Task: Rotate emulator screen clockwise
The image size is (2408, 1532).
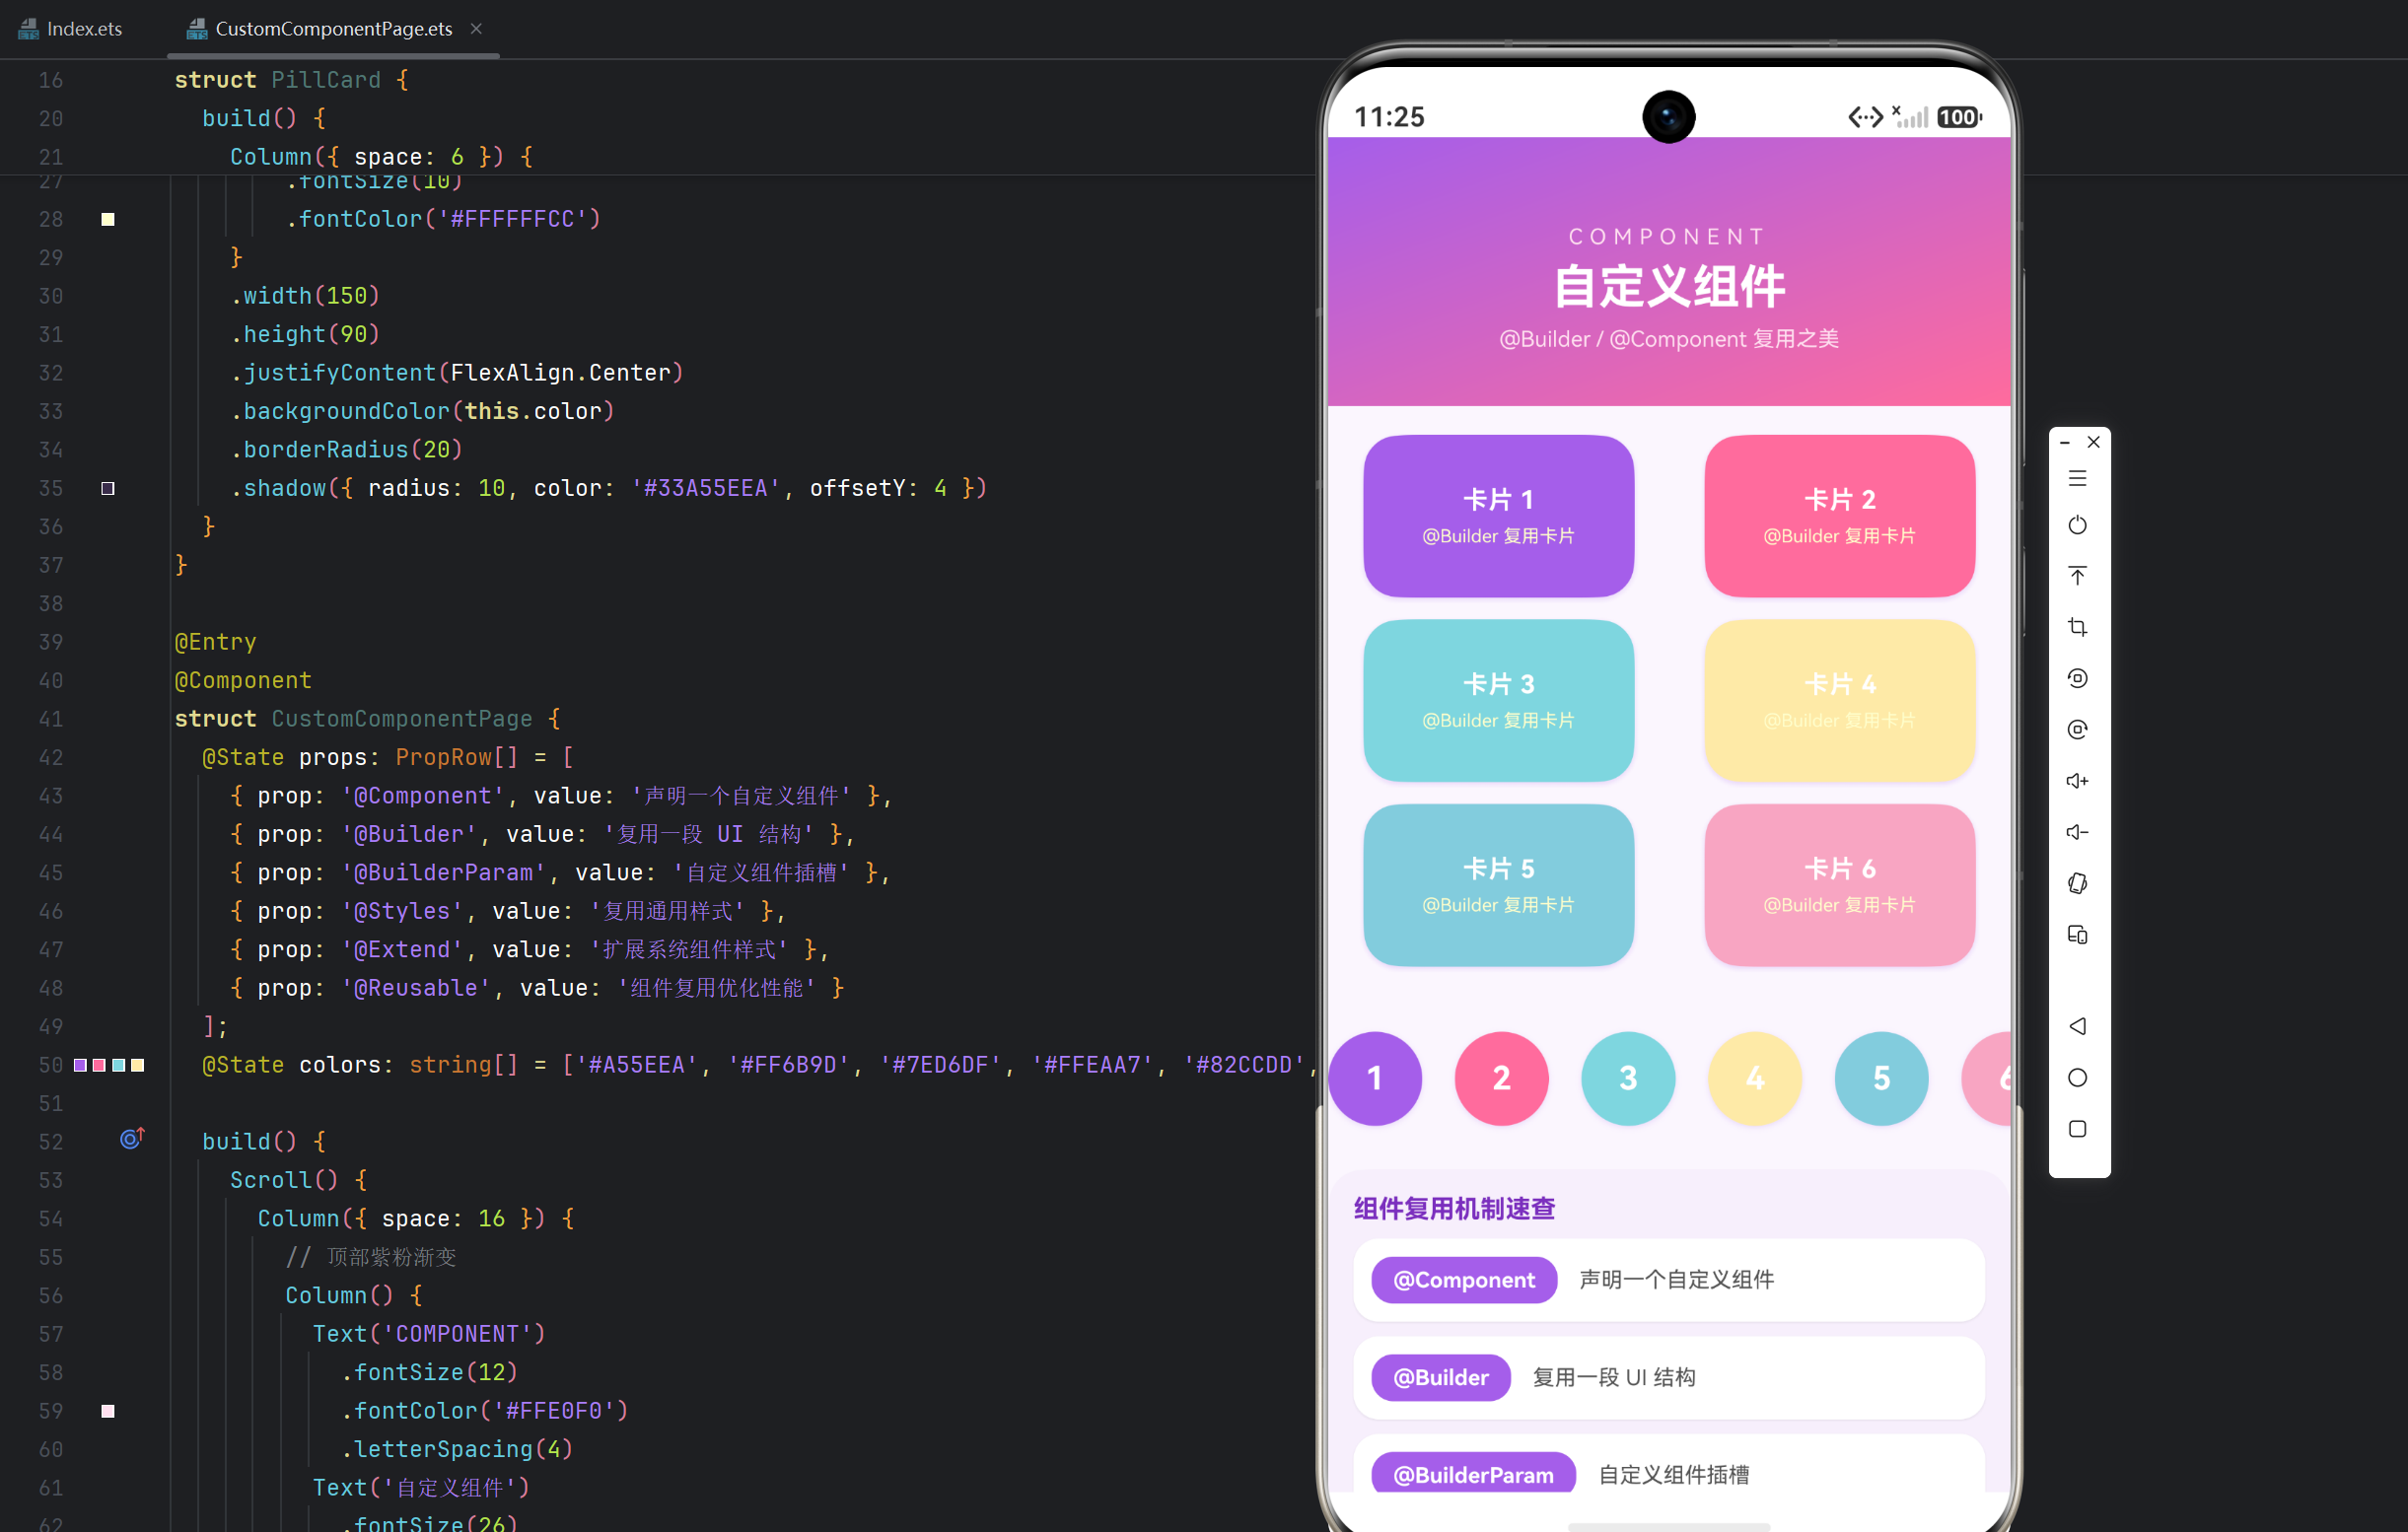Action: tap(2077, 729)
